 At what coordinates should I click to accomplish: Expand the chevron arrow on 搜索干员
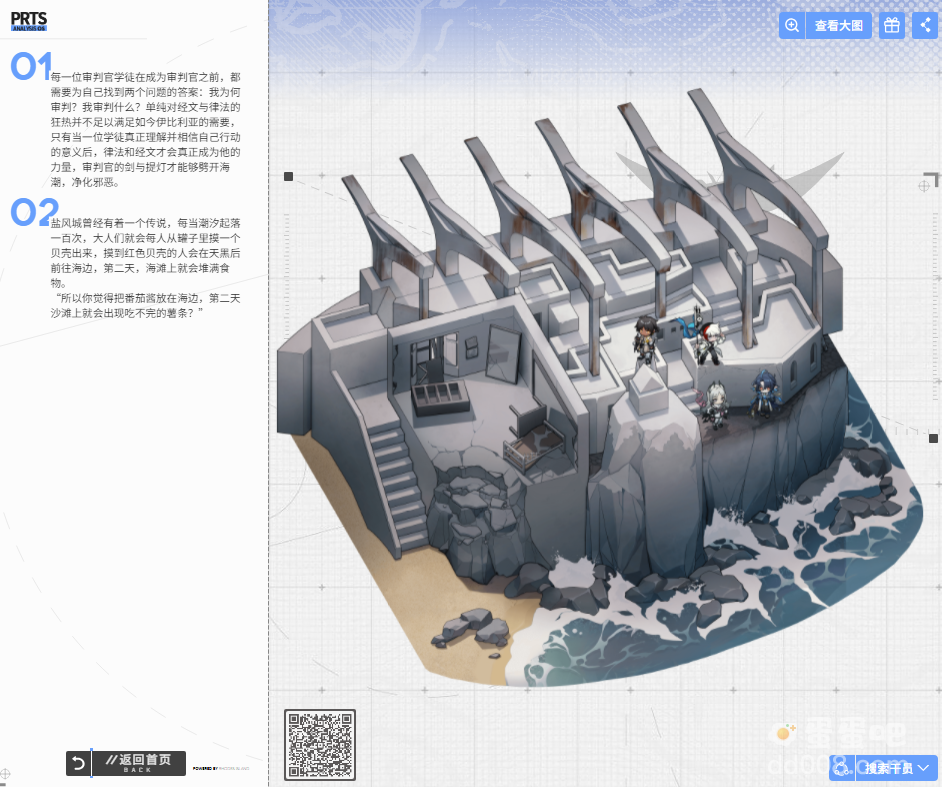924,768
